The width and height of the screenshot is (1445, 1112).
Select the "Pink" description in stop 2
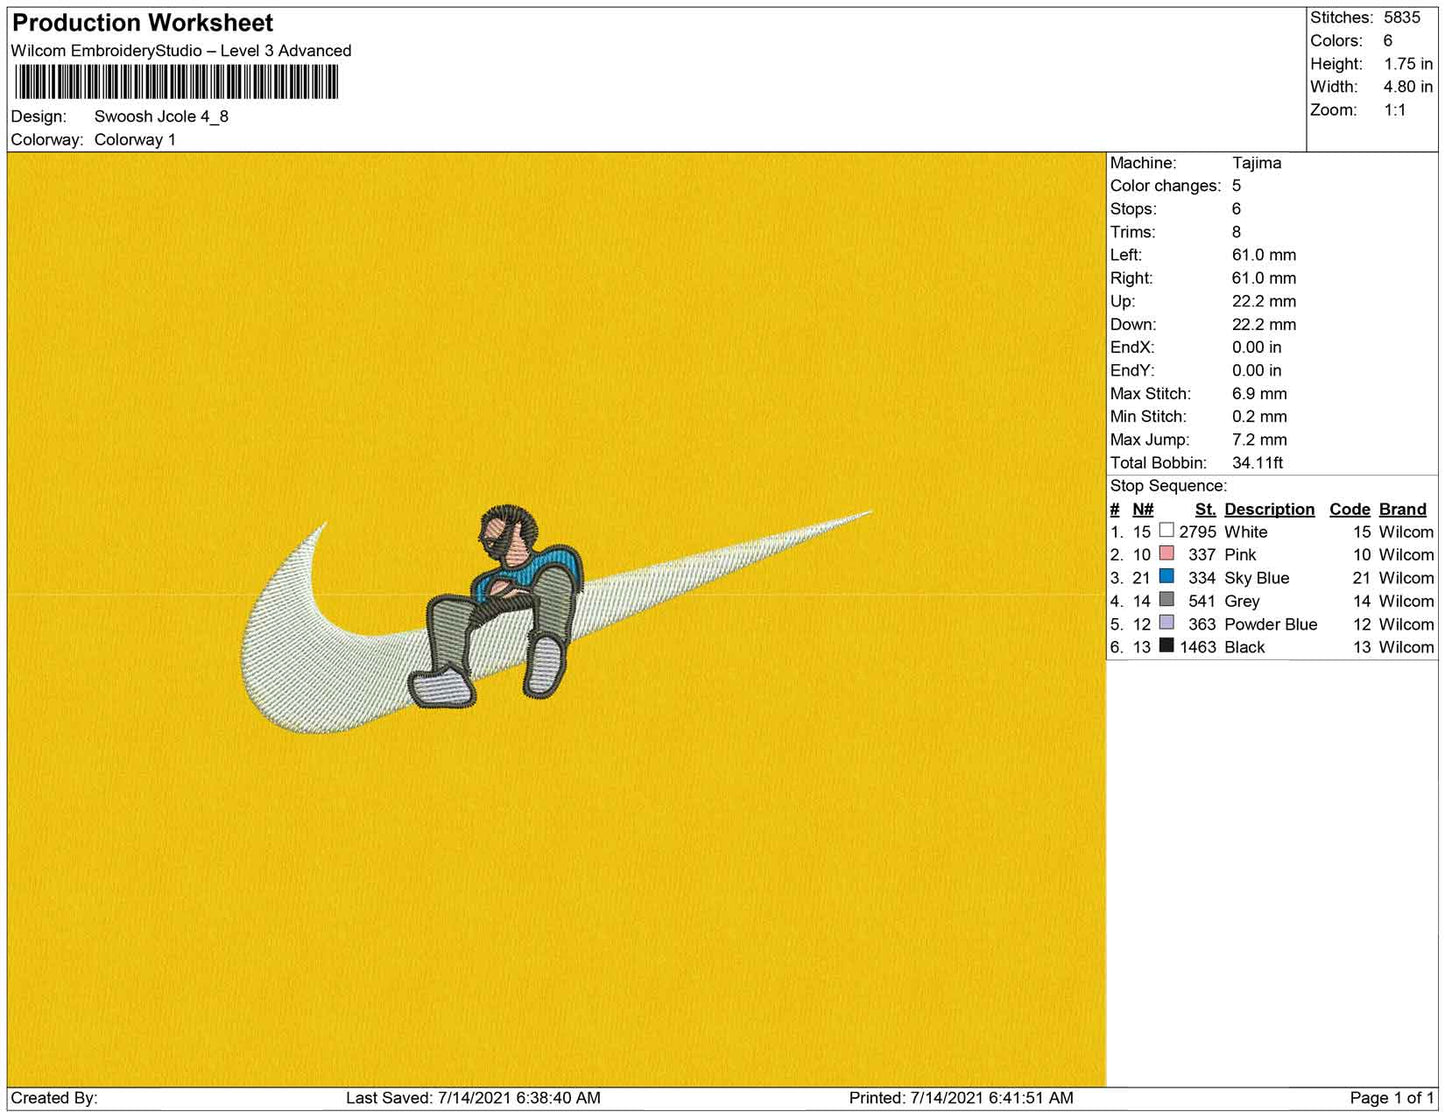(x=1241, y=555)
